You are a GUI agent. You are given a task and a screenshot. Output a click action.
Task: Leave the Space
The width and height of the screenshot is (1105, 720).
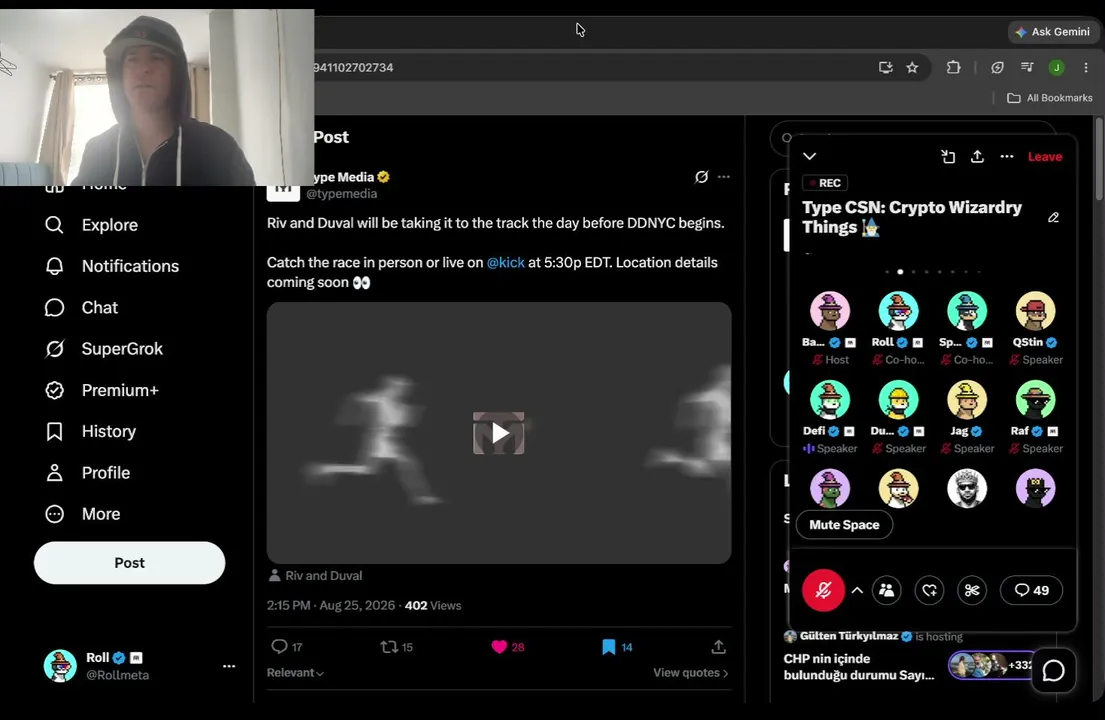[1045, 156]
